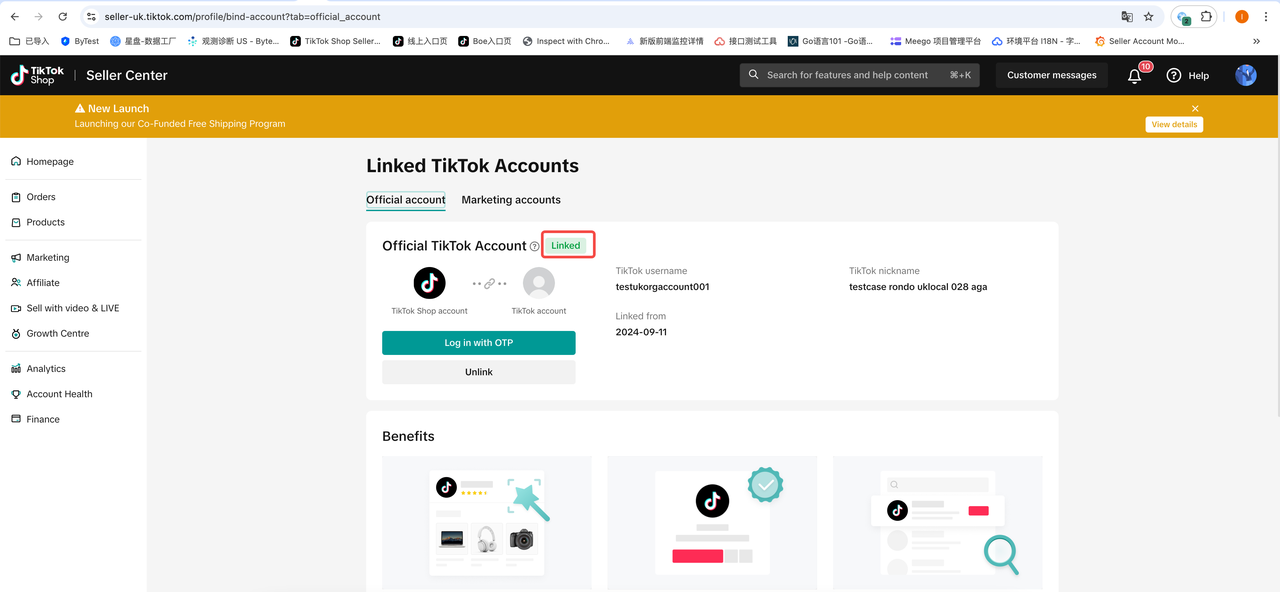Switch to Marketing accounts tab
This screenshot has width=1280, height=592.
coord(511,200)
